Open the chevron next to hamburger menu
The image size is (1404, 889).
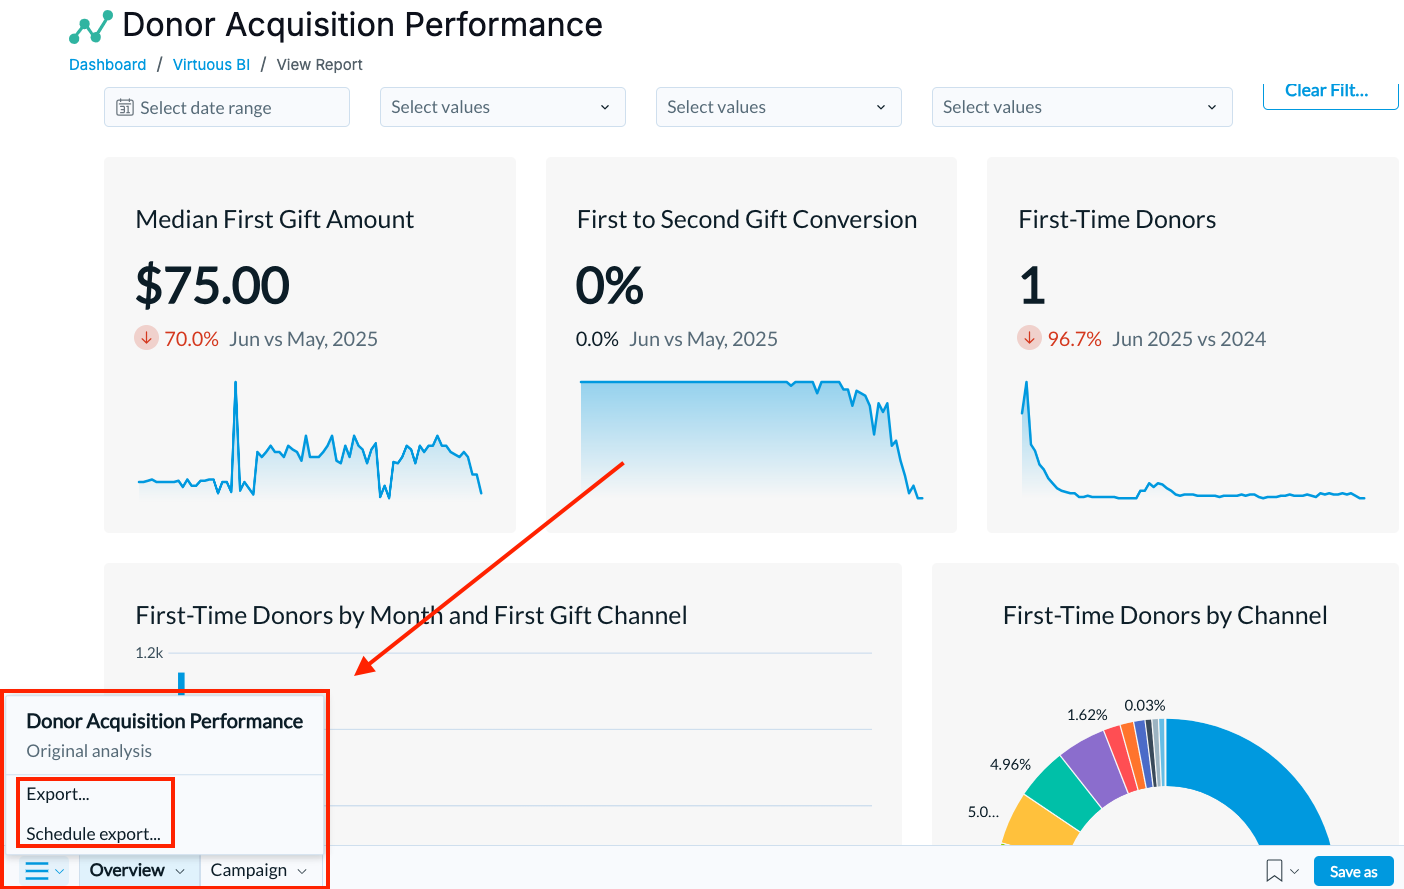[59, 871]
